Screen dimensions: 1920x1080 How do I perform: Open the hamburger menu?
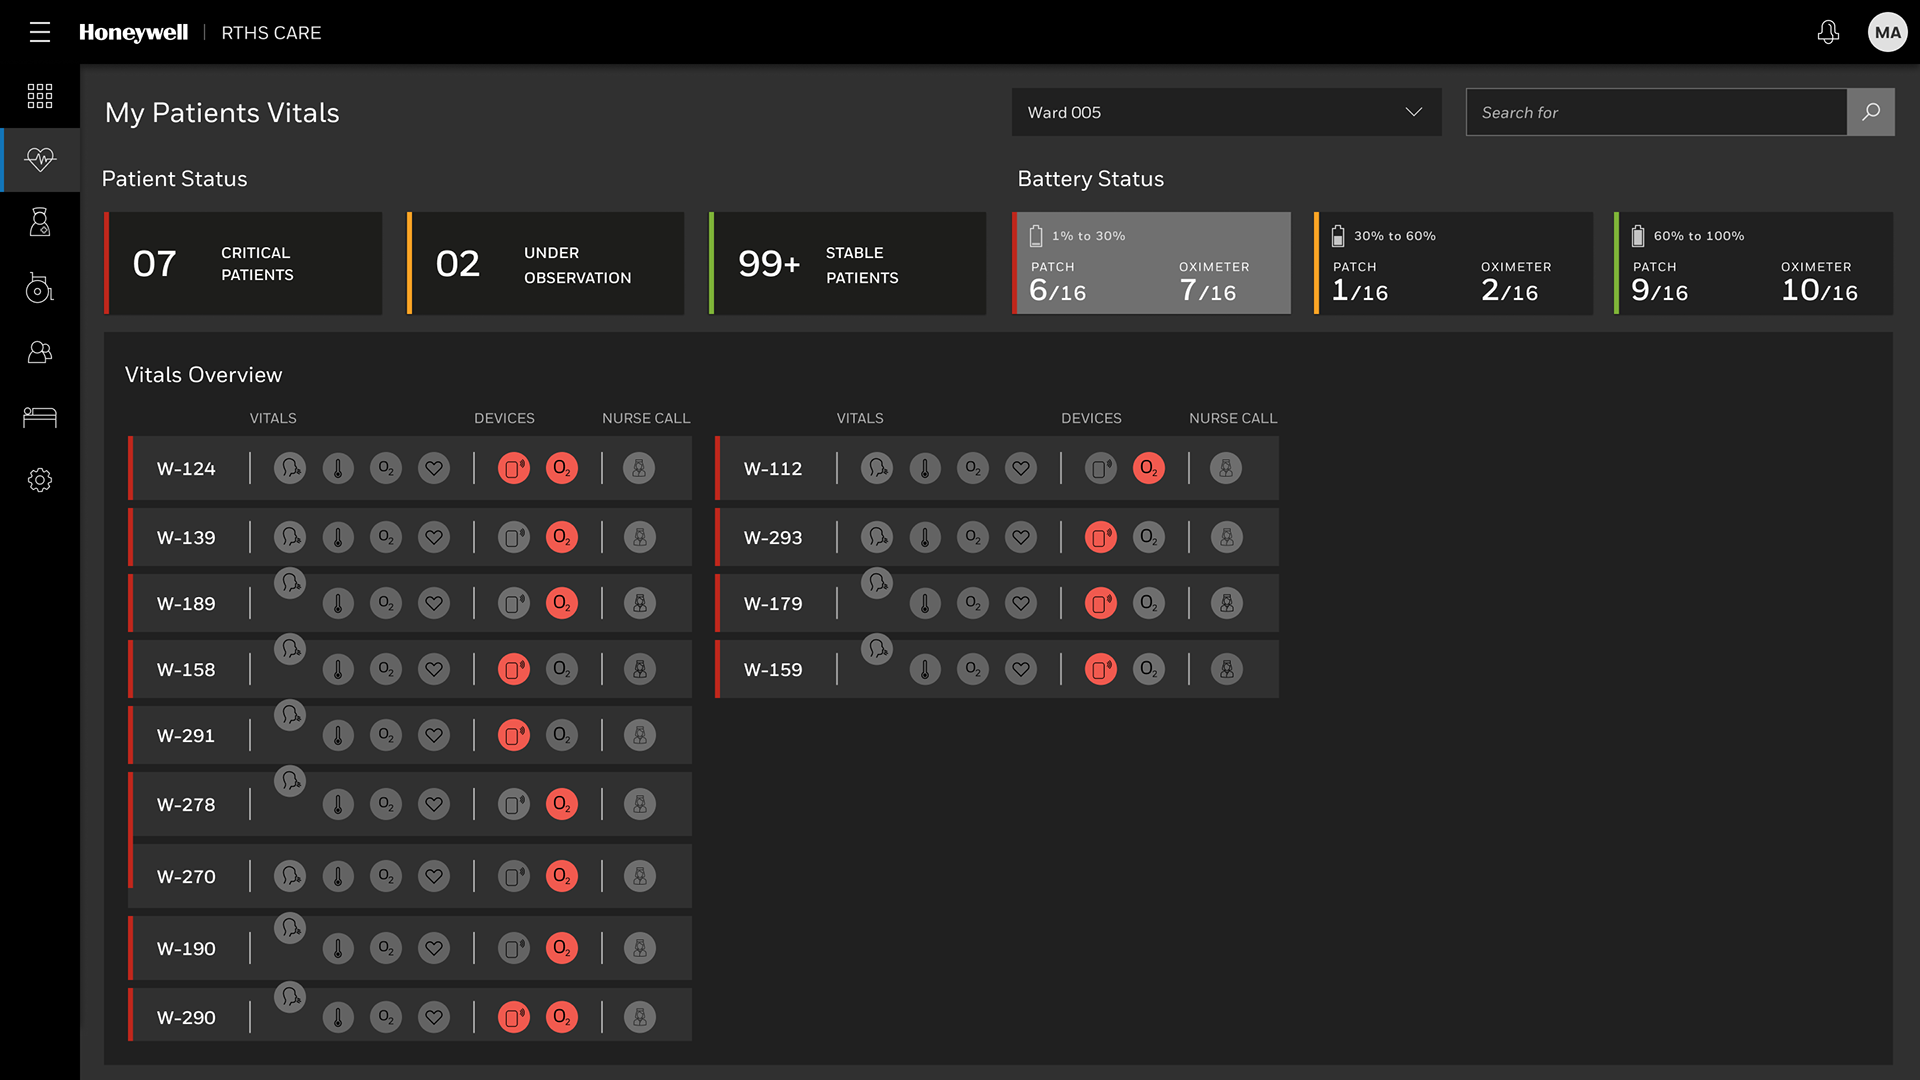[40, 32]
